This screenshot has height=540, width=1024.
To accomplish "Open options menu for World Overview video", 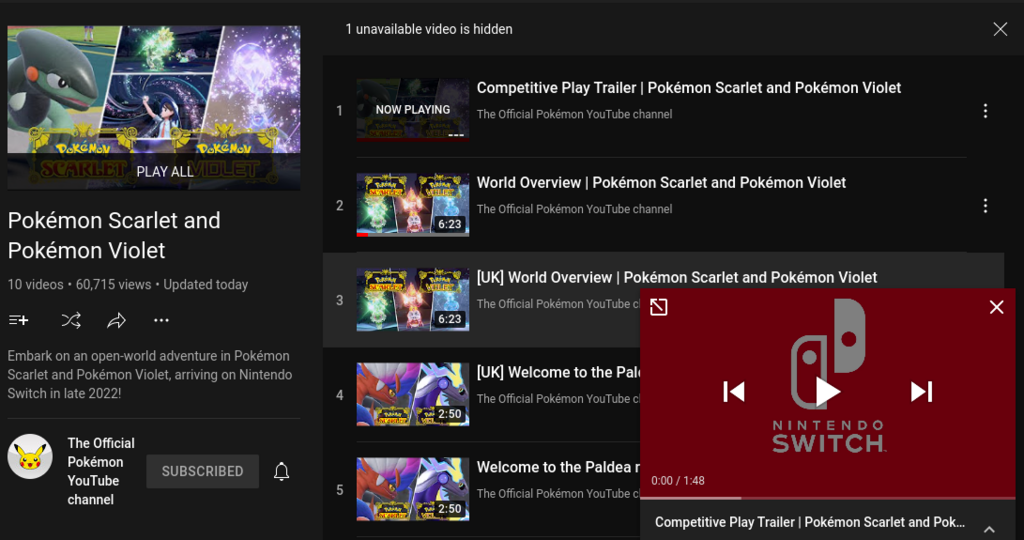I will tap(985, 206).
